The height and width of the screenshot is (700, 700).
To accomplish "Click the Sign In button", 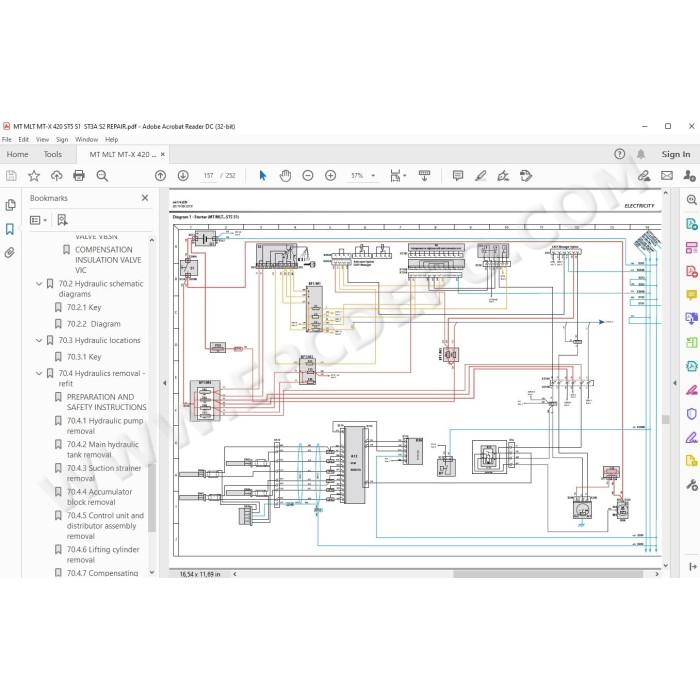I will (x=675, y=154).
